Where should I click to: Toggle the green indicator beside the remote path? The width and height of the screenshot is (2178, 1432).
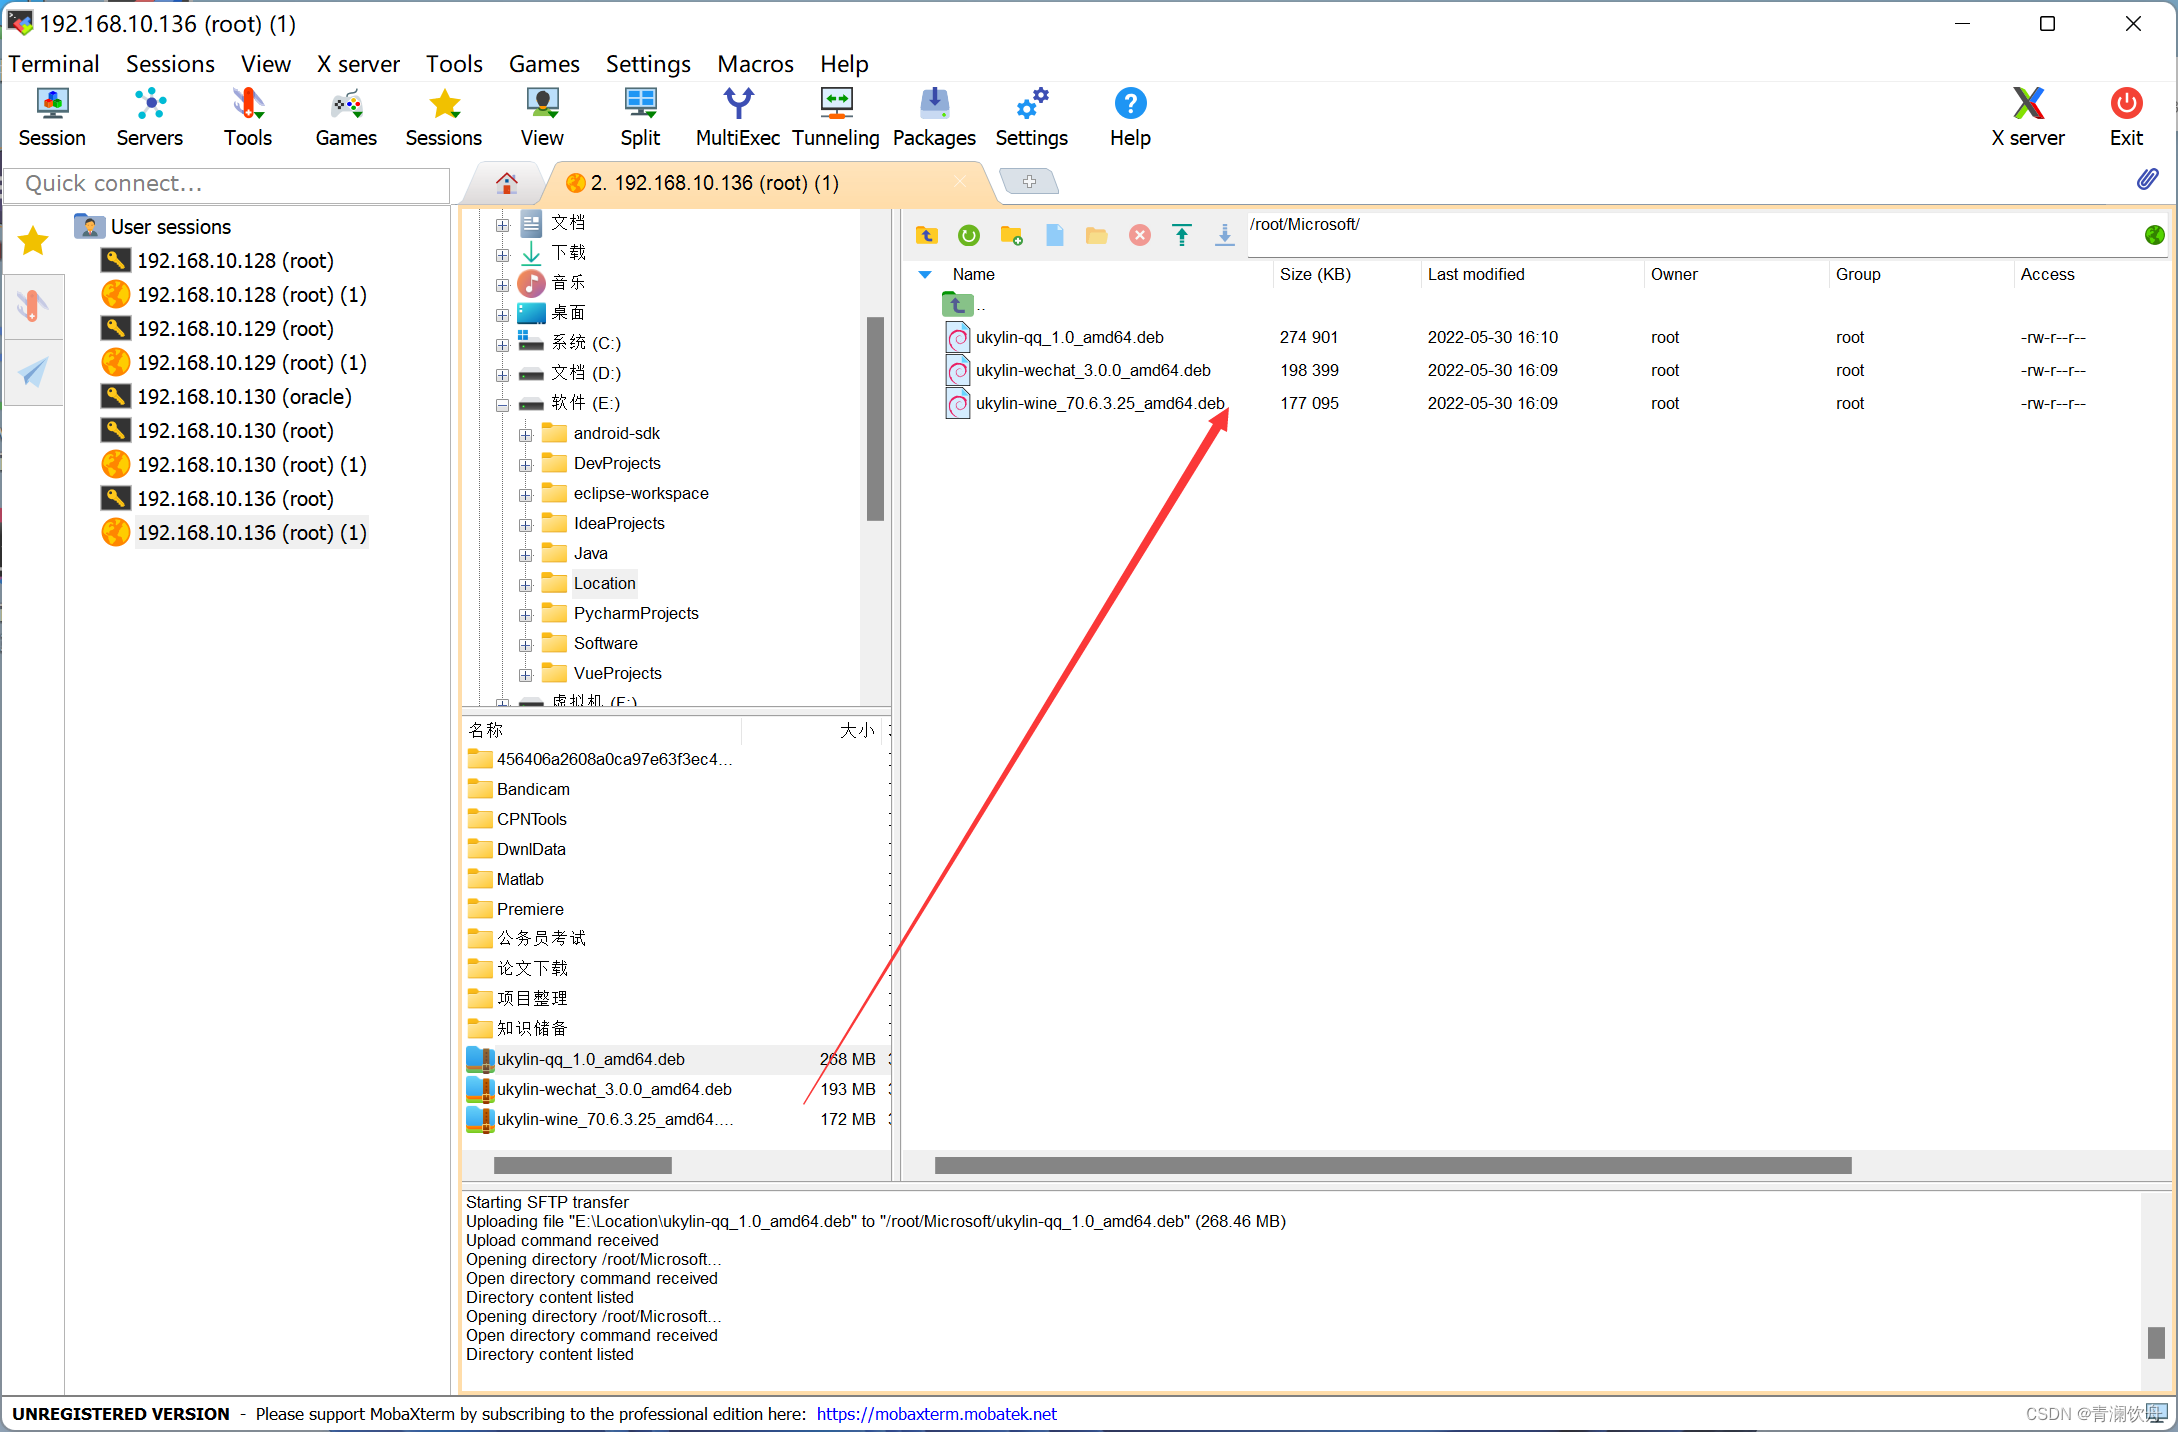pyautogui.click(x=2154, y=235)
